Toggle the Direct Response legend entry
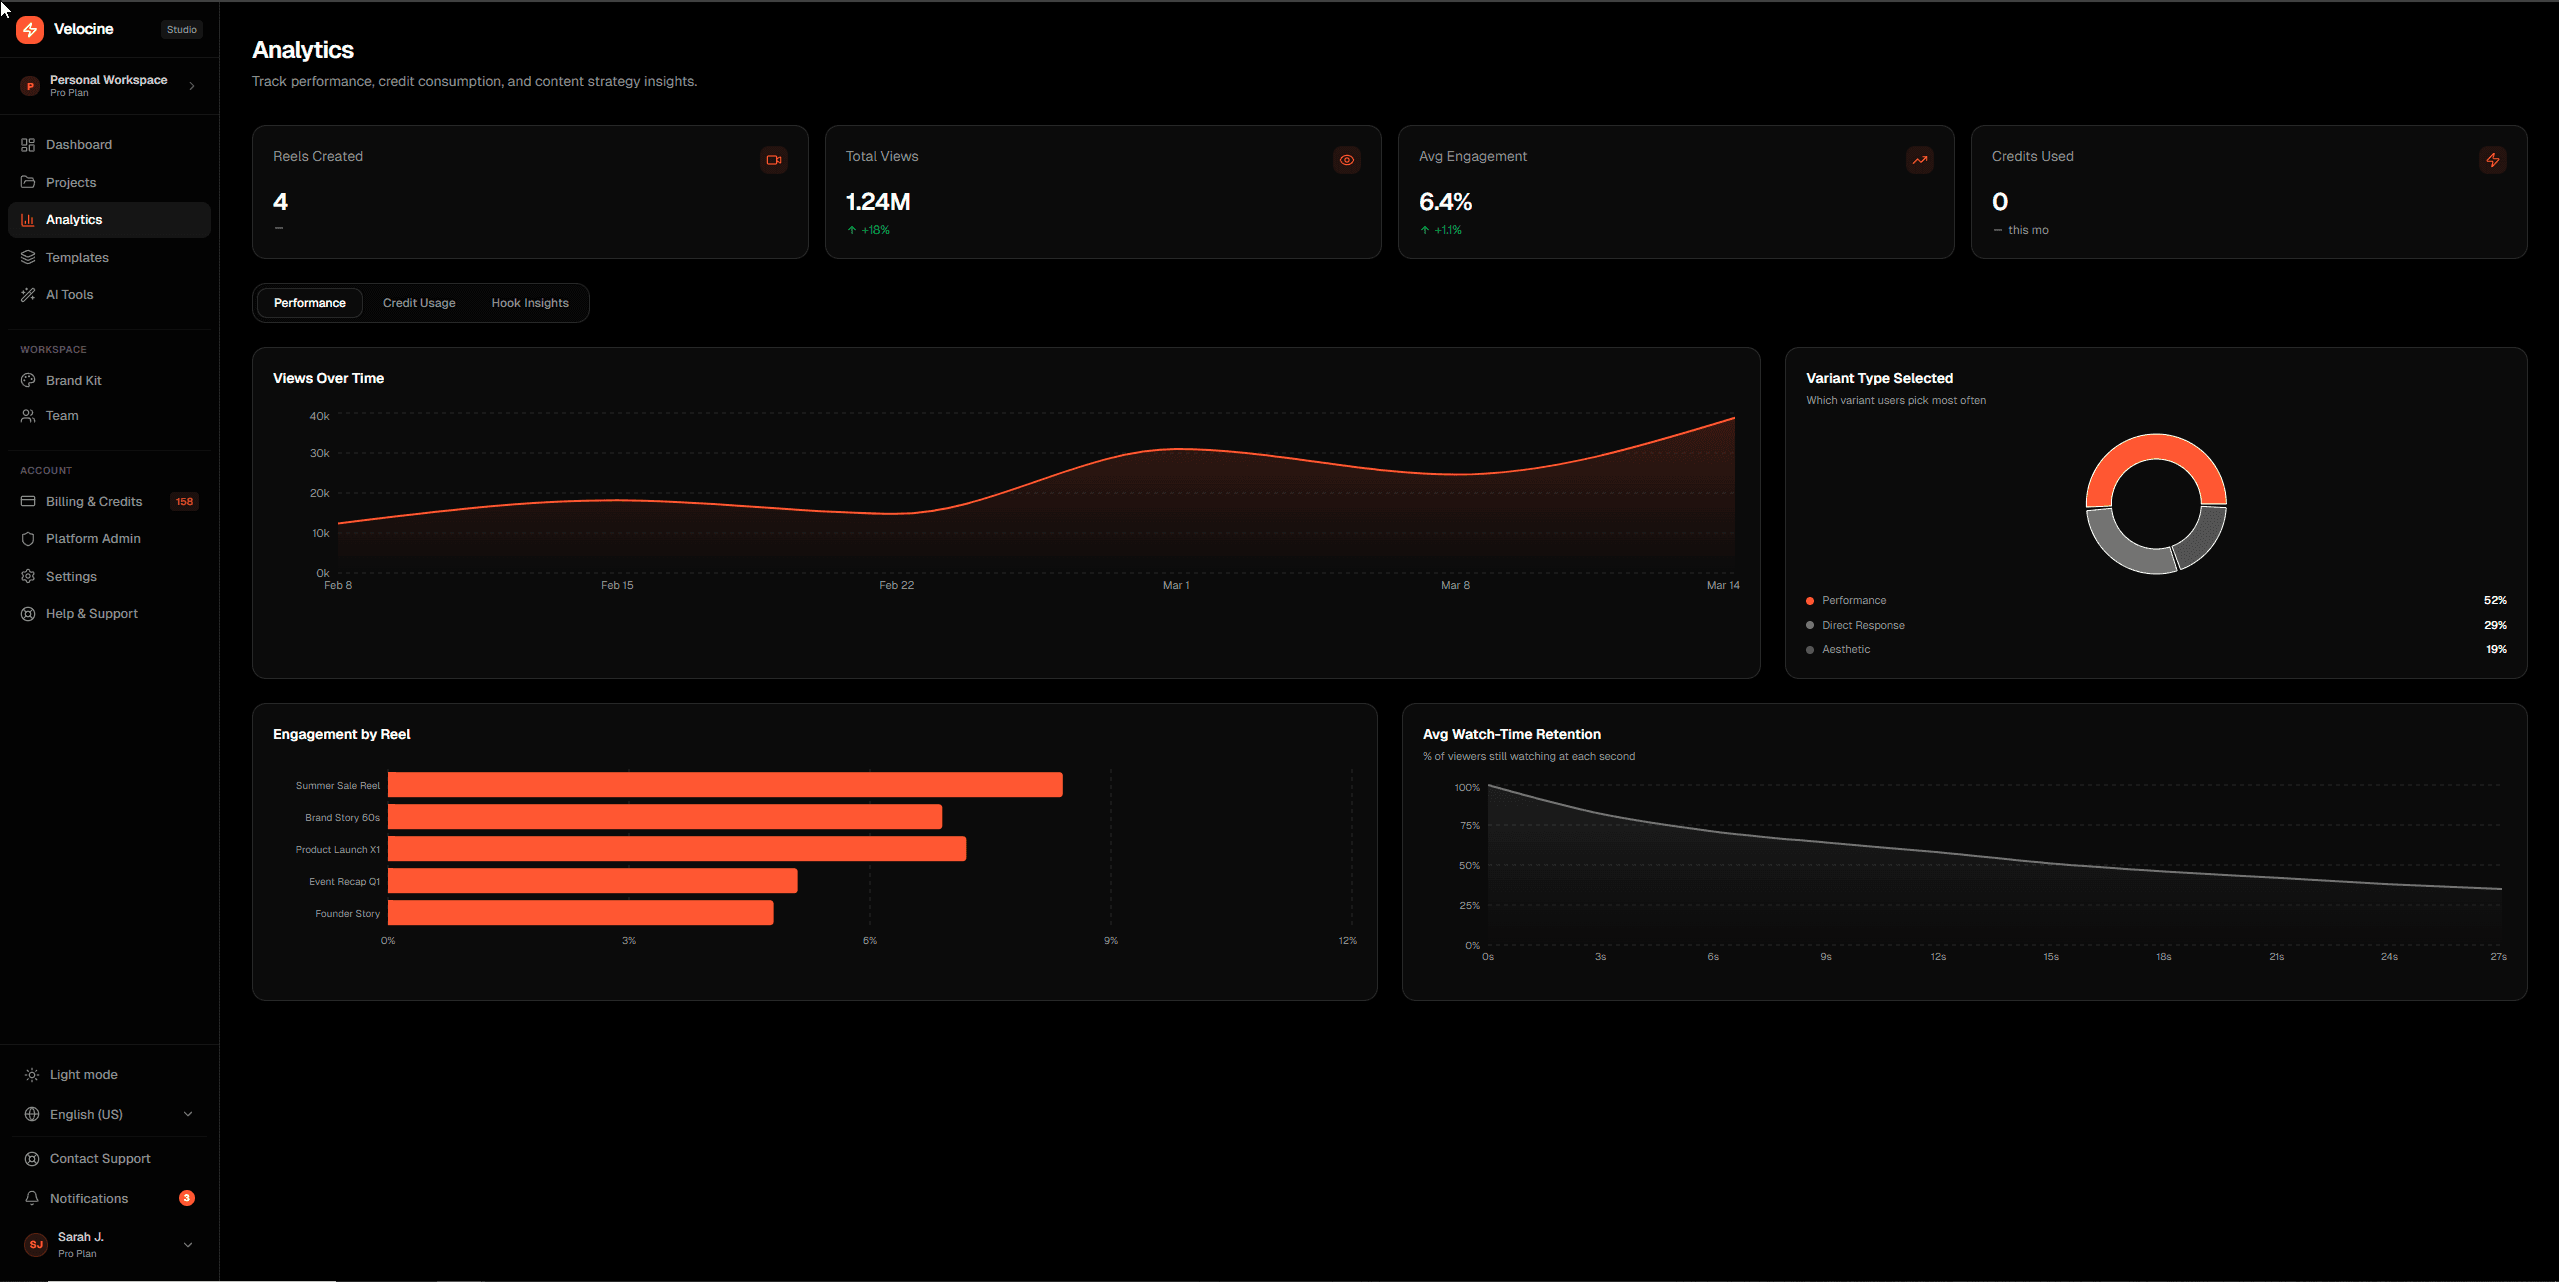 [x=1862, y=626]
